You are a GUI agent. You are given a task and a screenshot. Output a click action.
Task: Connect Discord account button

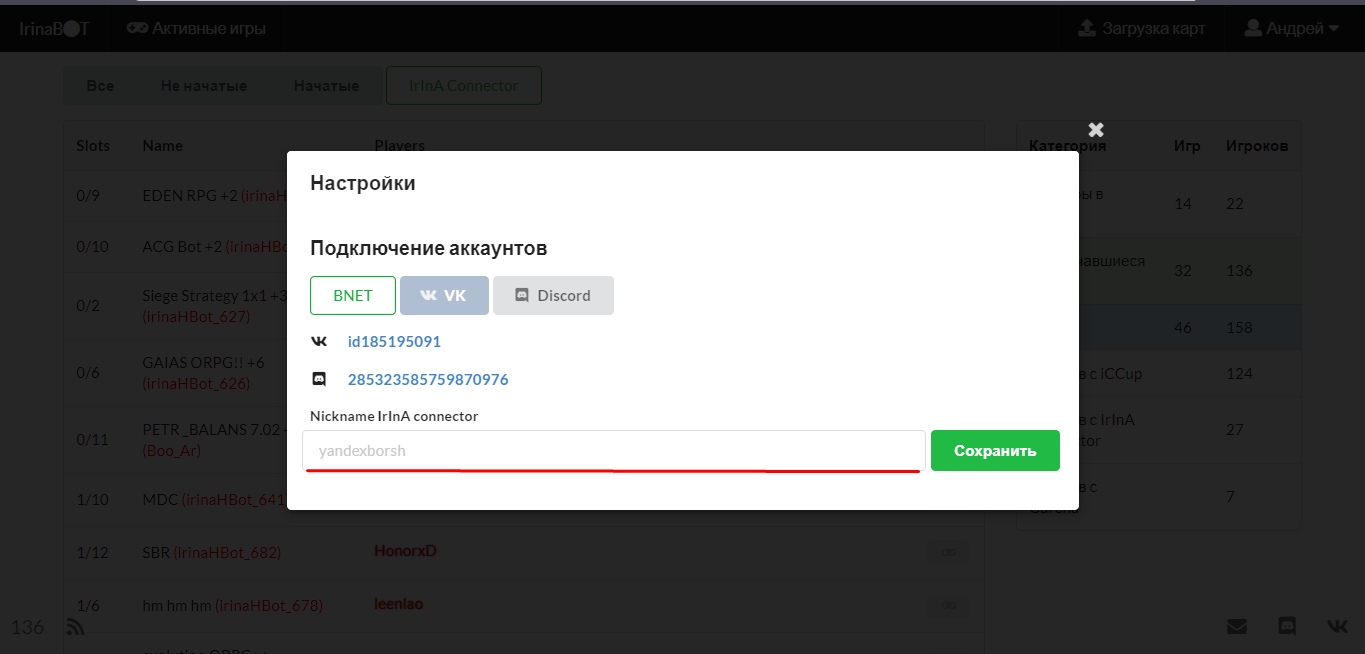pyautogui.click(x=553, y=295)
